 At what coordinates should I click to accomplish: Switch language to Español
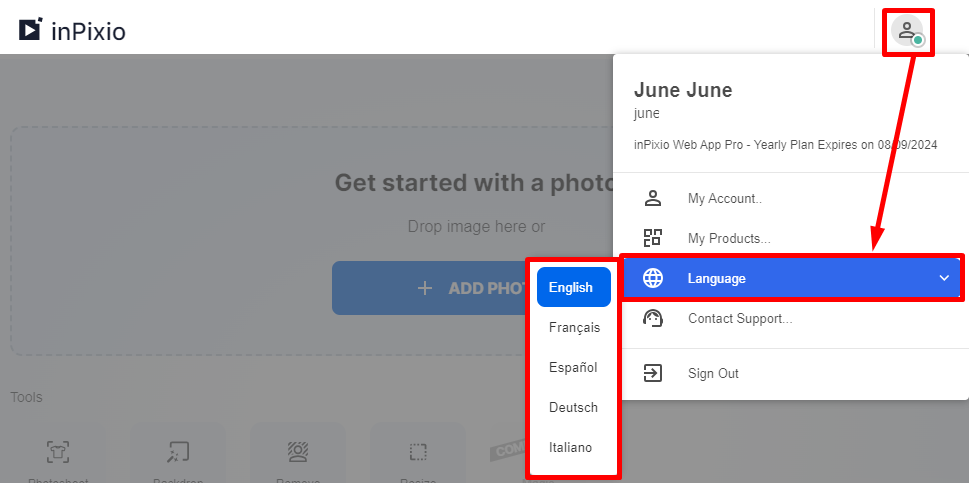pos(573,368)
